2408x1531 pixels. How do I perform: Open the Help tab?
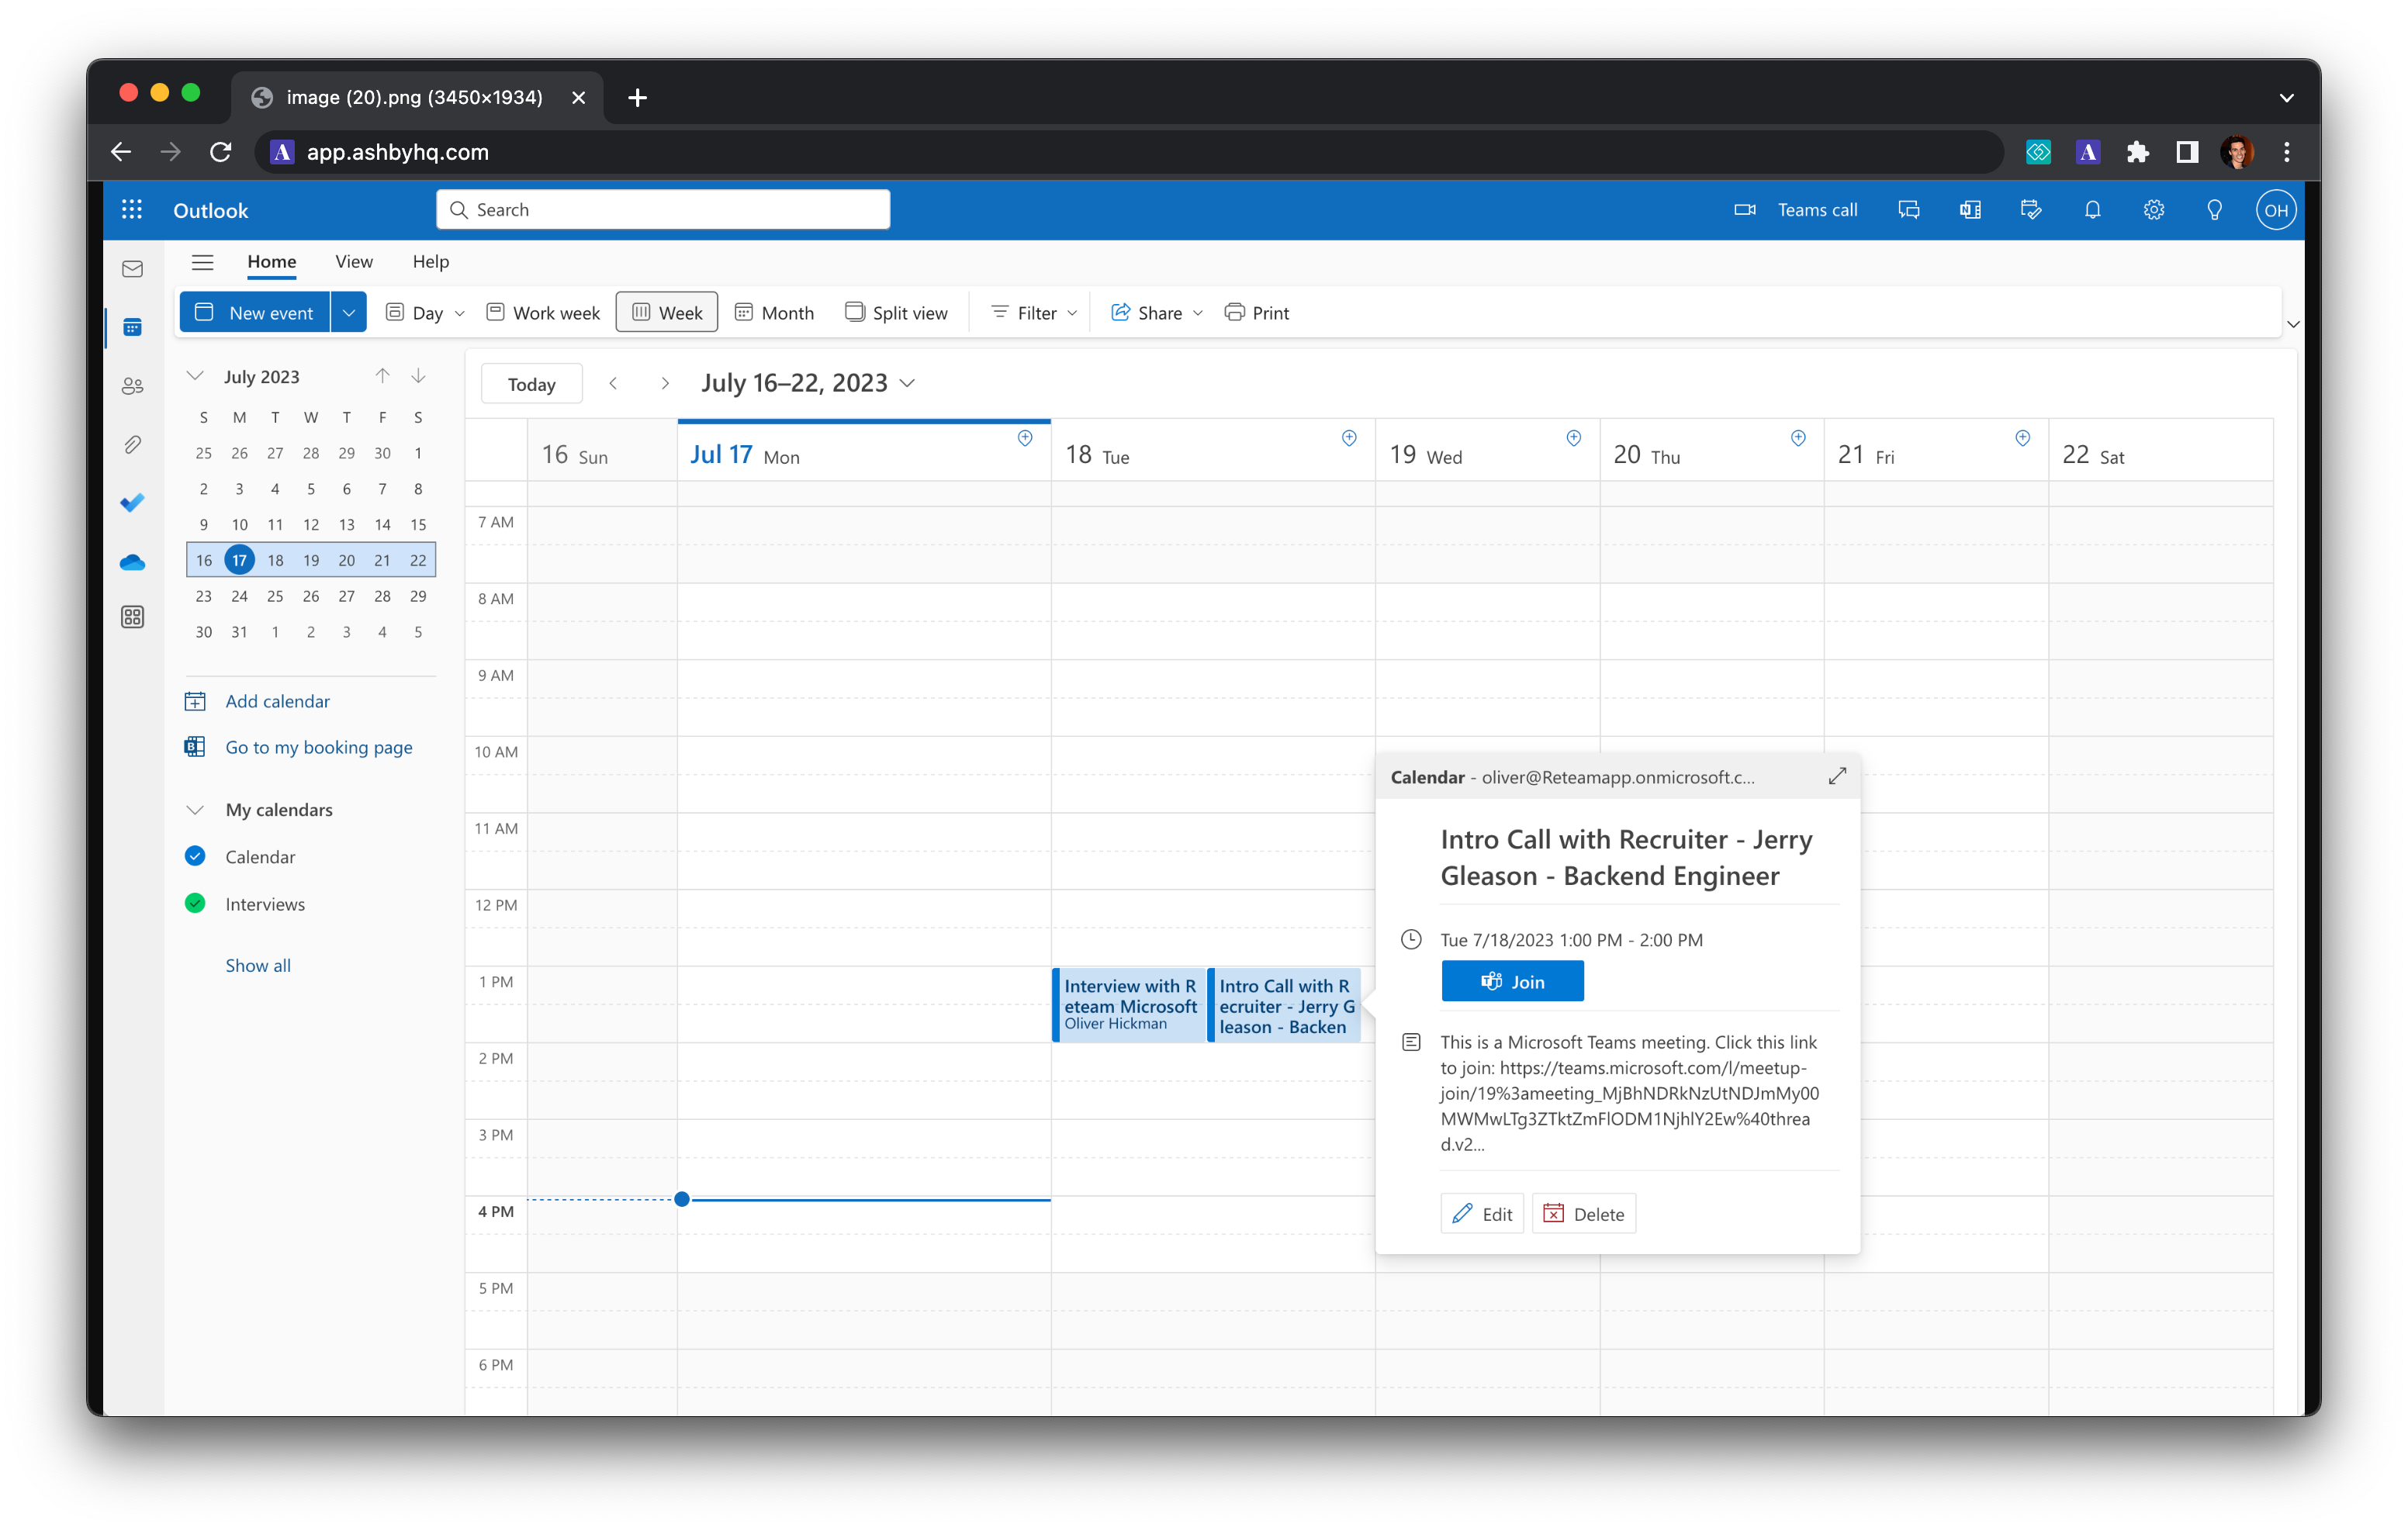click(x=430, y=262)
